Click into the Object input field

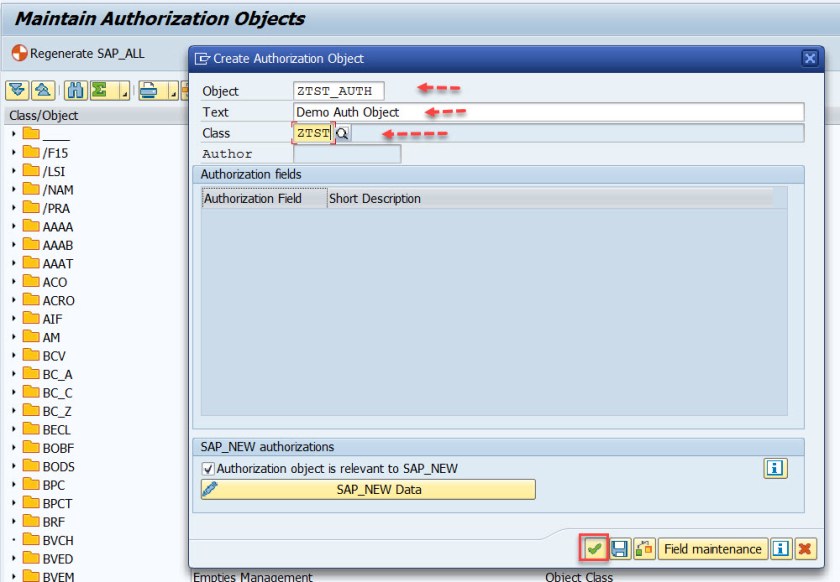(x=339, y=91)
